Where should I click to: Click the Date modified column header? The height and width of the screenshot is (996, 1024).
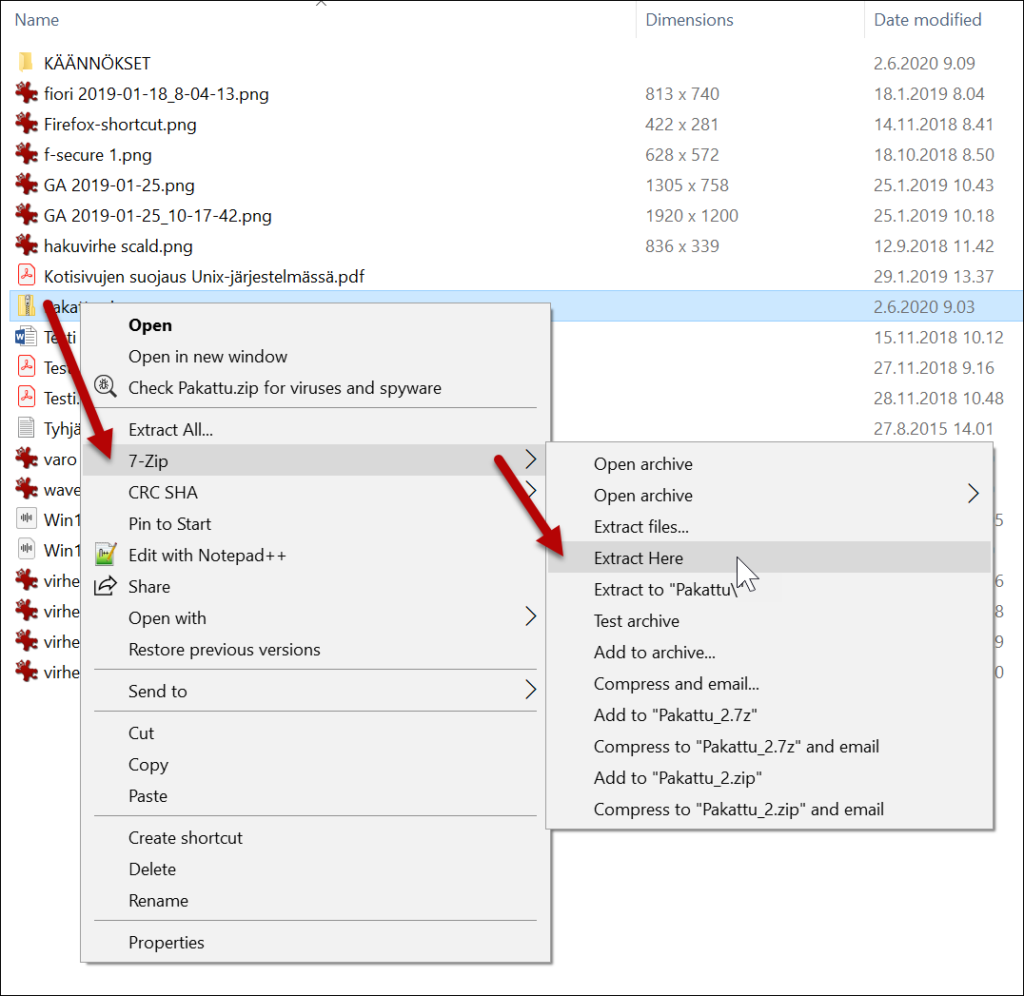click(x=926, y=19)
